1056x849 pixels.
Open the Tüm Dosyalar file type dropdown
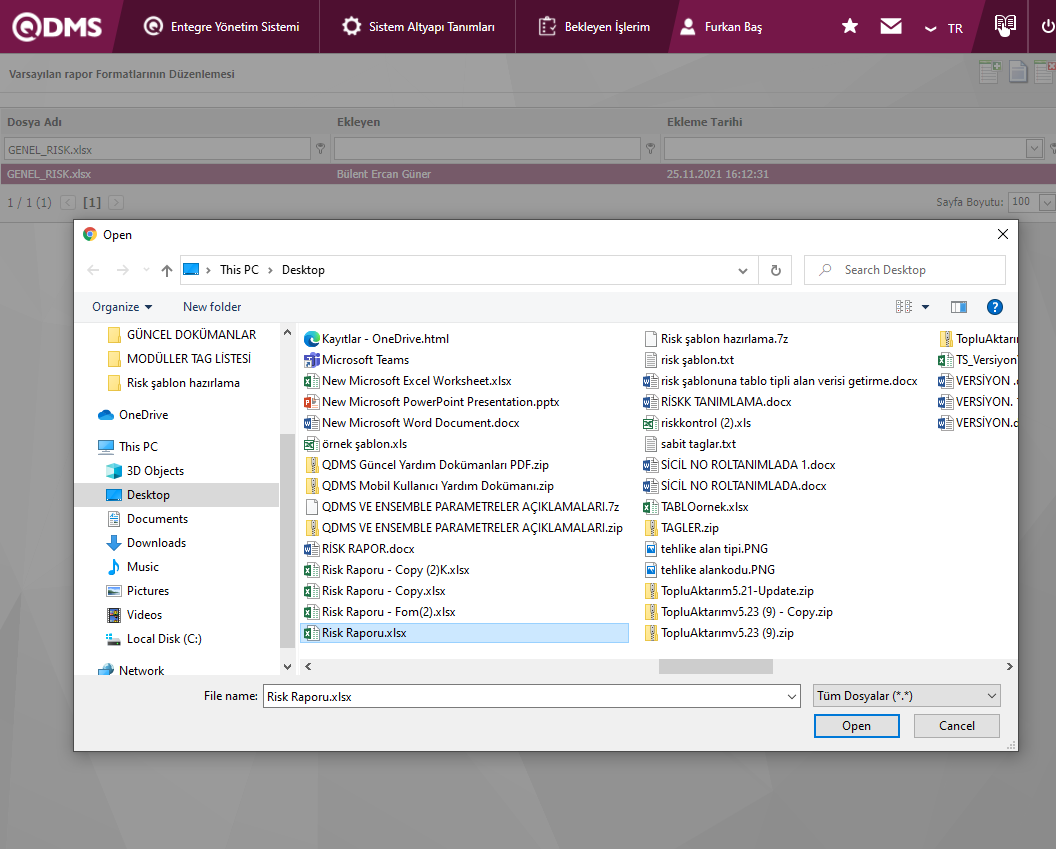[907, 696]
